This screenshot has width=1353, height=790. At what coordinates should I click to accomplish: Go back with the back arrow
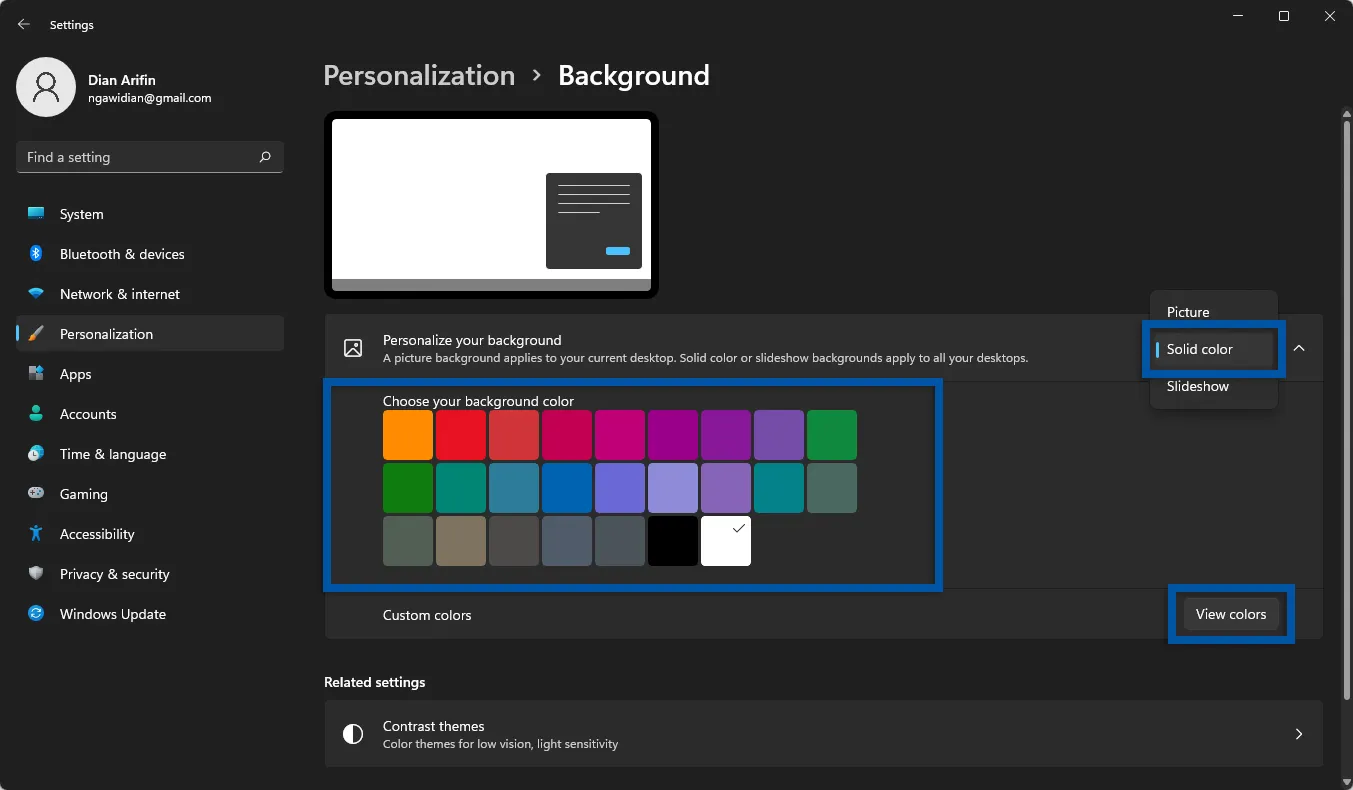pyautogui.click(x=24, y=24)
